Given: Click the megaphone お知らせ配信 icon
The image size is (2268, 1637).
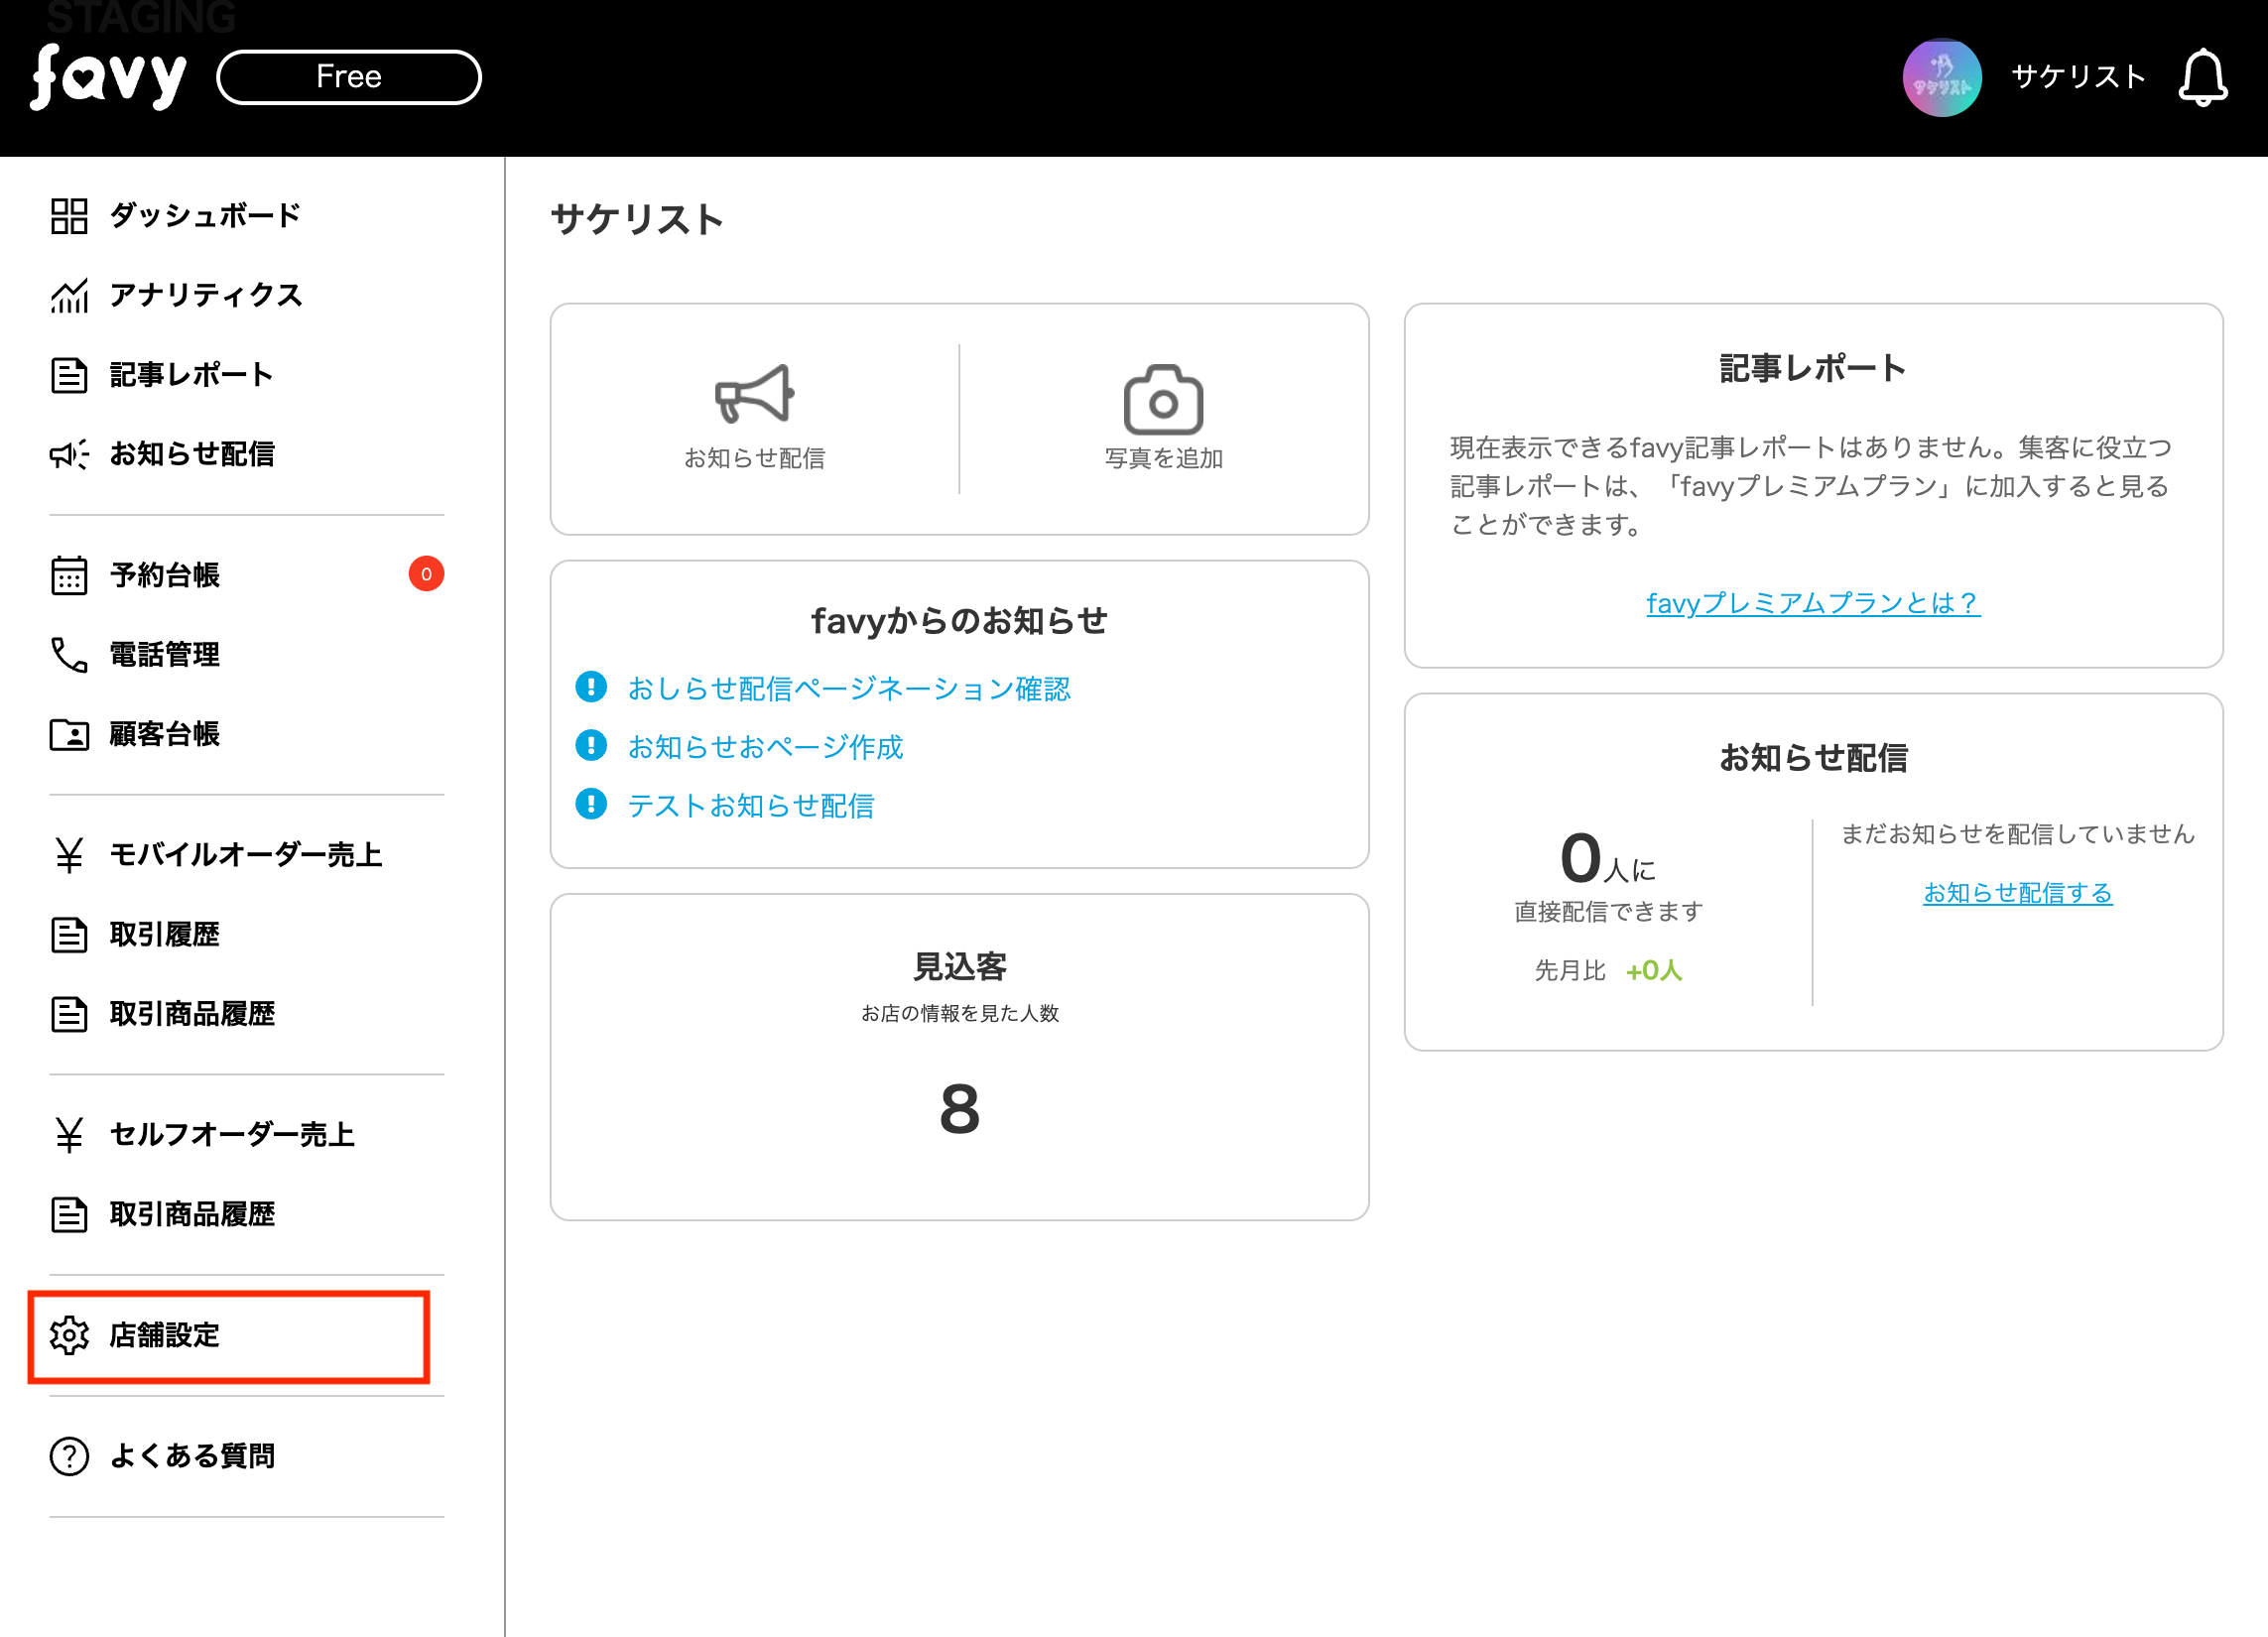Looking at the screenshot, I should (754, 394).
